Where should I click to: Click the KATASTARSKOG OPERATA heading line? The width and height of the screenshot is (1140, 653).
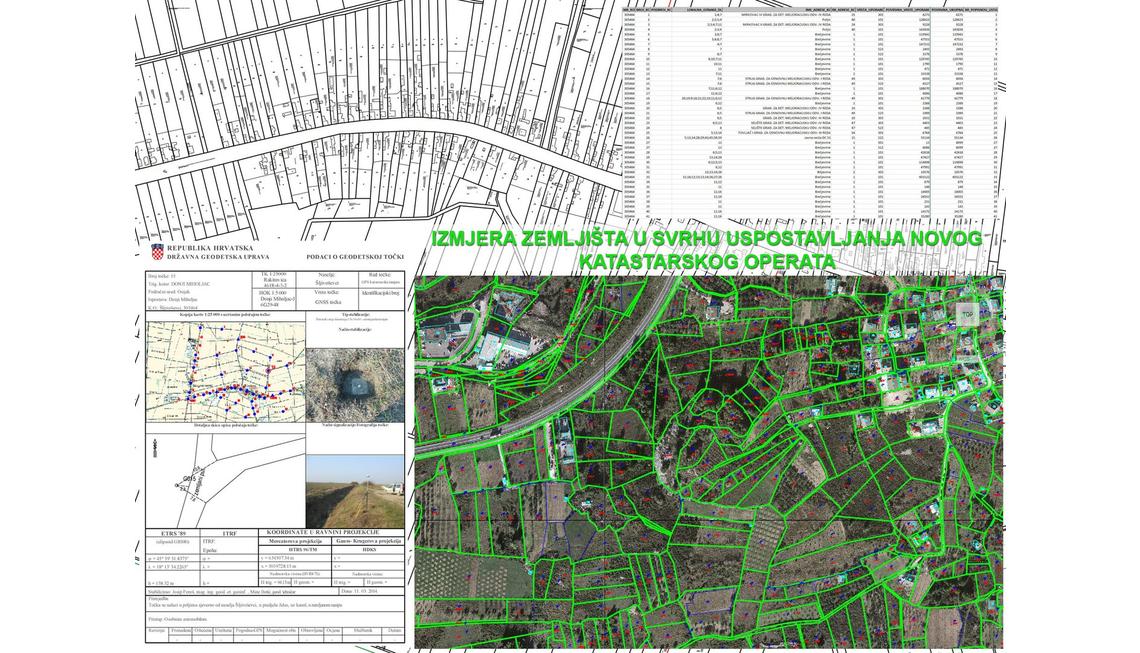[707, 262]
